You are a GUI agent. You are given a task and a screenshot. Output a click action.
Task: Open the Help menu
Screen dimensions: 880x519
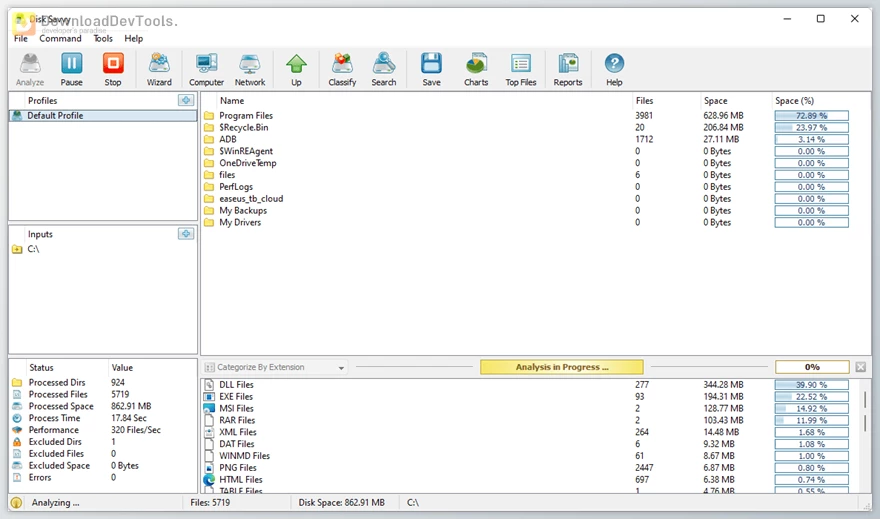pos(134,38)
